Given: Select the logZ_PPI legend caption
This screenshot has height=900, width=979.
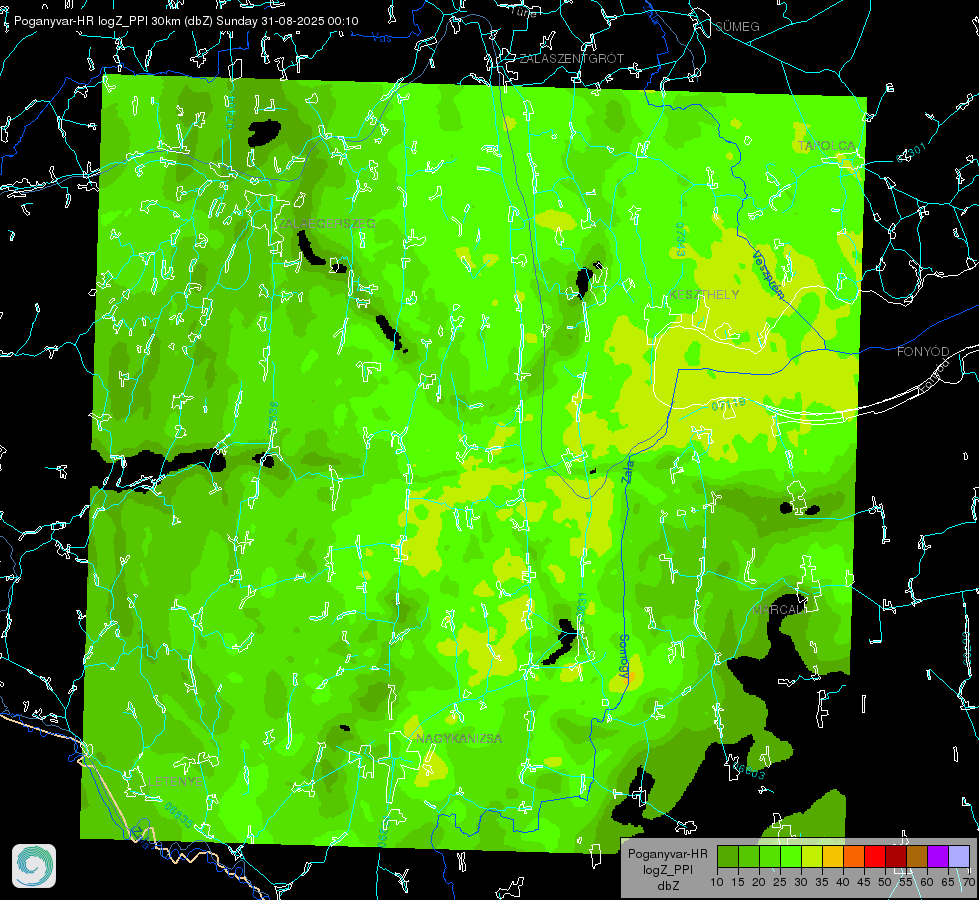Looking at the screenshot, I should click(668, 869).
